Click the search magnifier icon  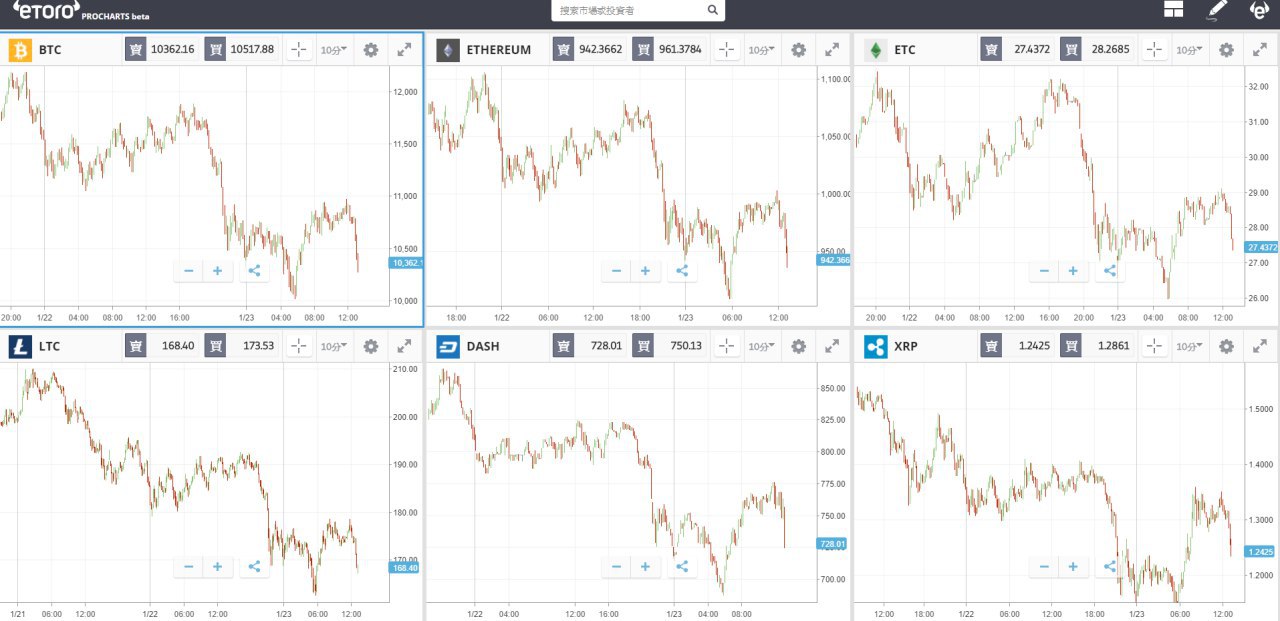[712, 10]
